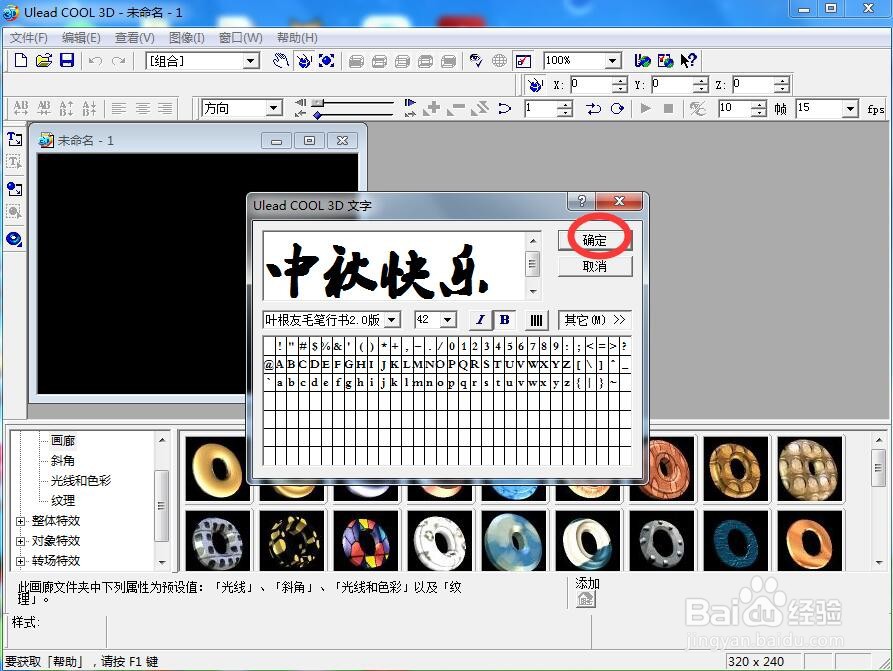Image resolution: width=893 pixels, height=671 pixels.
Task: Select 画廊 in the effects tree
Action: point(63,441)
